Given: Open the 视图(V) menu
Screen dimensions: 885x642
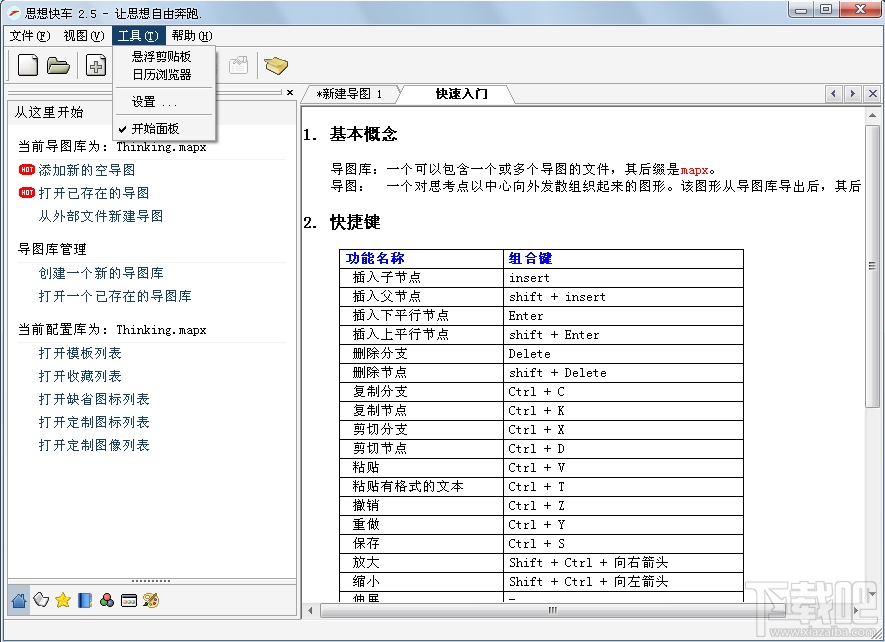Looking at the screenshot, I should point(84,36).
